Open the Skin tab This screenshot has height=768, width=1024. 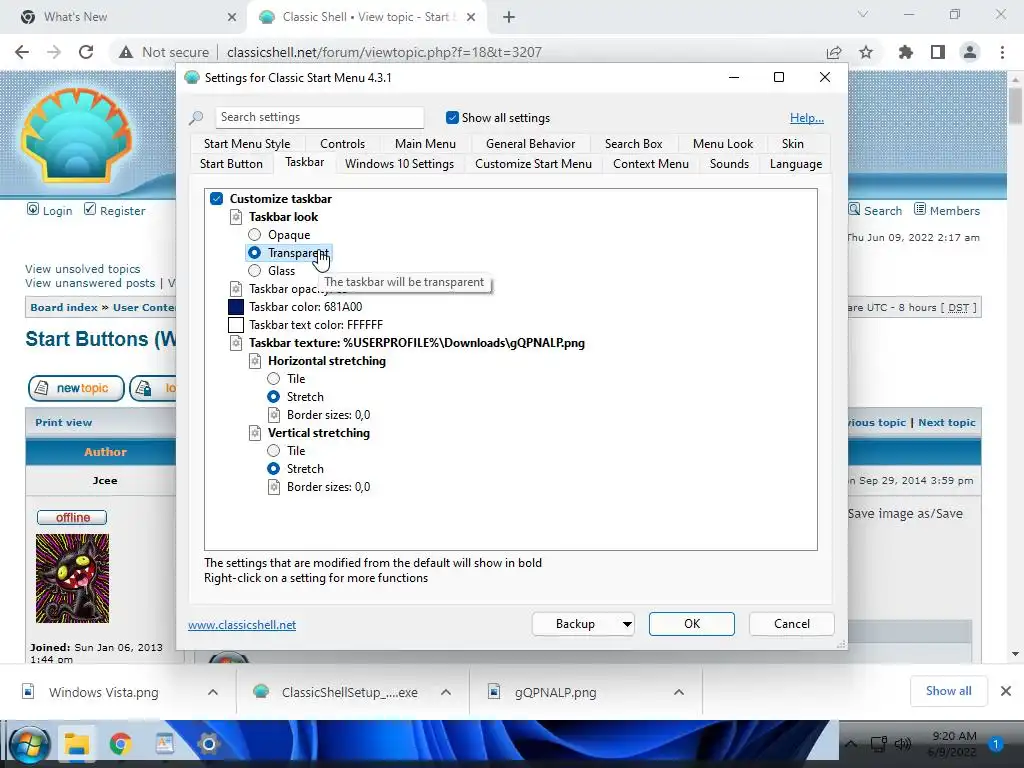pos(793,144)
